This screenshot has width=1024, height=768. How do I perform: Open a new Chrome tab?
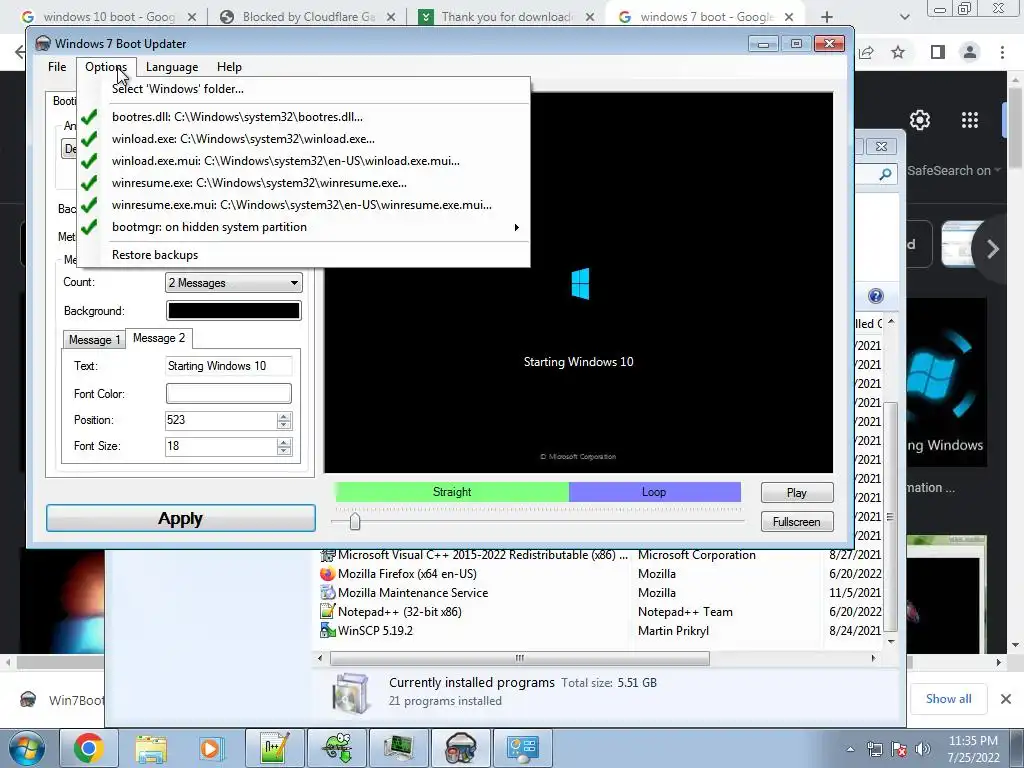827,17
